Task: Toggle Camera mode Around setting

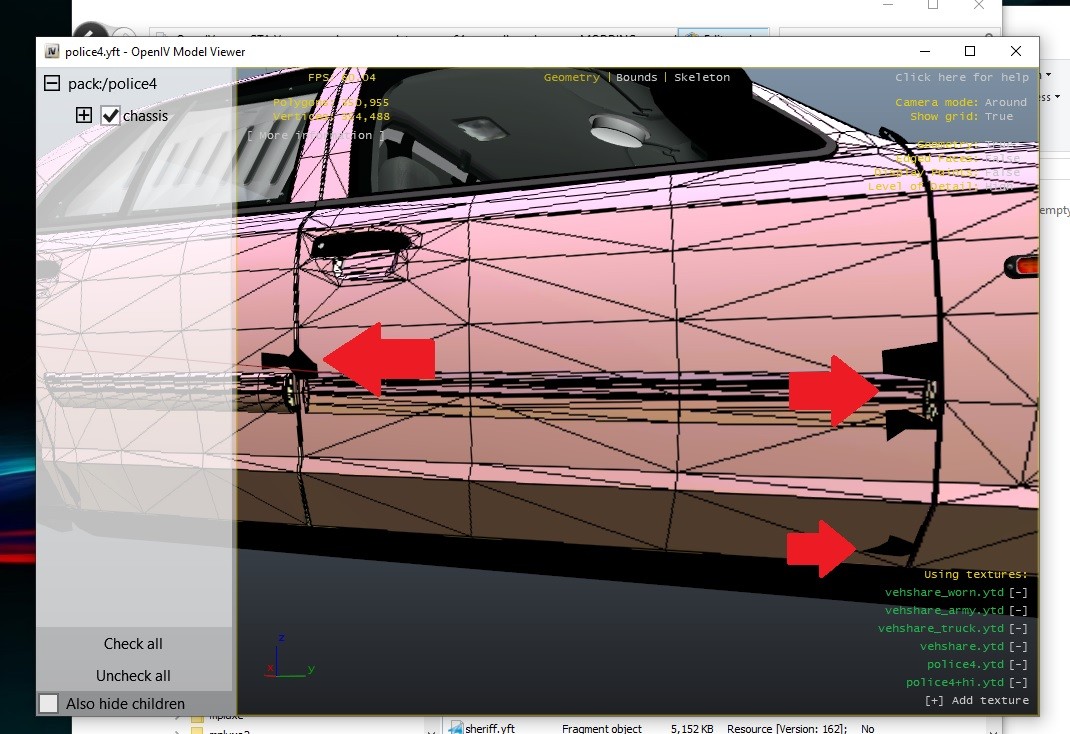Action: [x=961, y=102]
